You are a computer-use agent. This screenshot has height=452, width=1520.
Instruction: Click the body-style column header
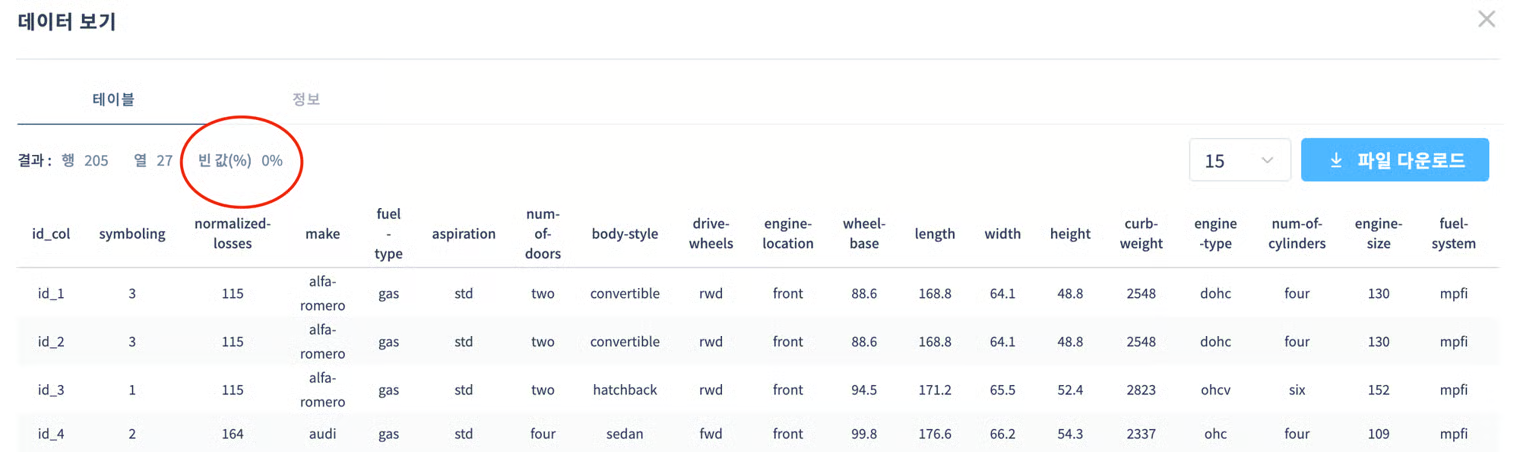[625, 234]
